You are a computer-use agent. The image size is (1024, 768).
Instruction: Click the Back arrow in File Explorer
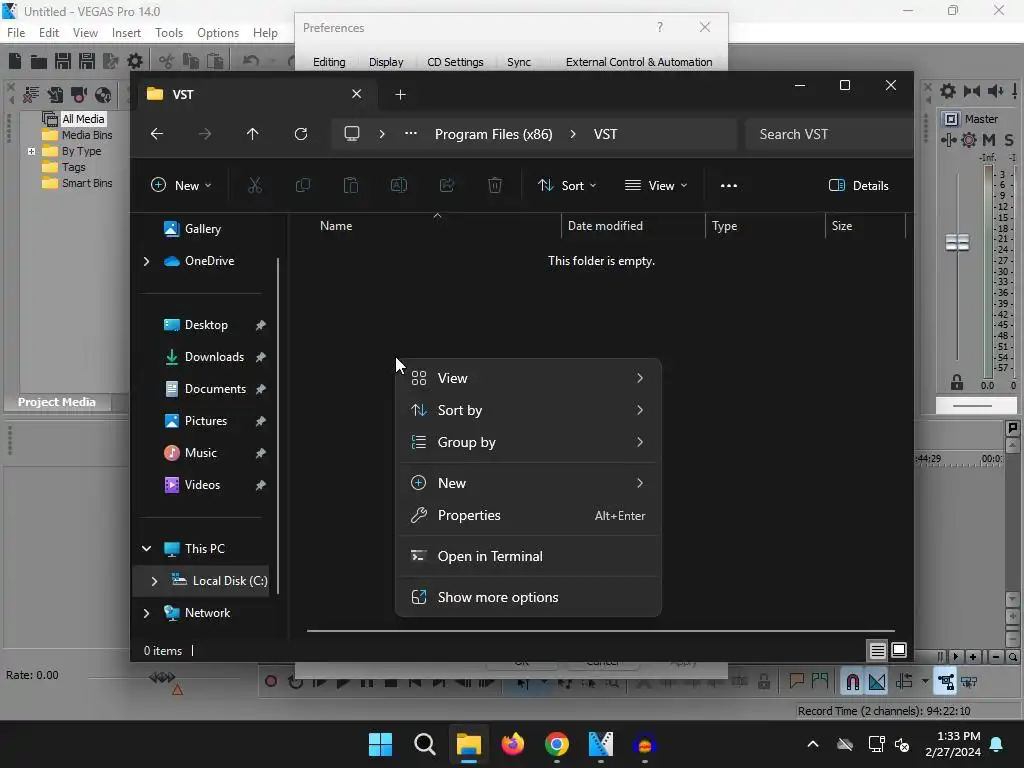pyautogui.click(x=157, y=134)
